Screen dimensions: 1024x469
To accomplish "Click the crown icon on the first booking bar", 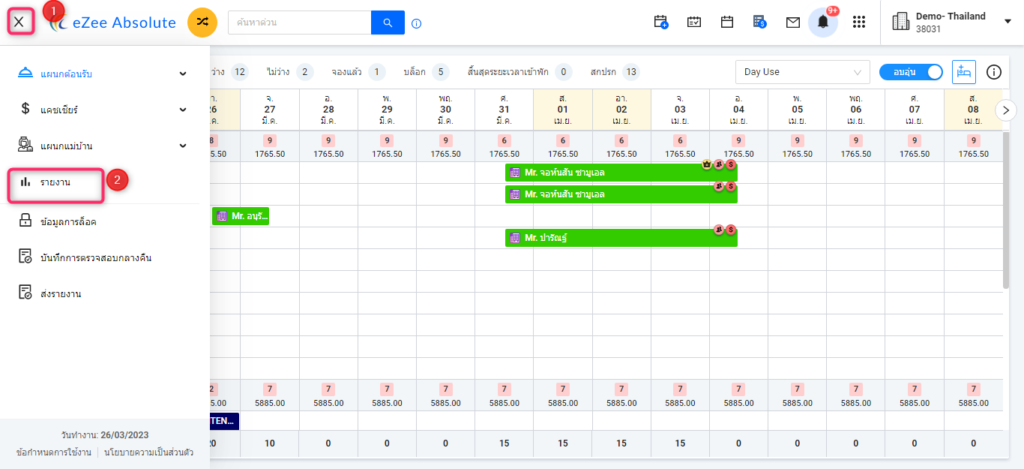I will tap(707, 165).
